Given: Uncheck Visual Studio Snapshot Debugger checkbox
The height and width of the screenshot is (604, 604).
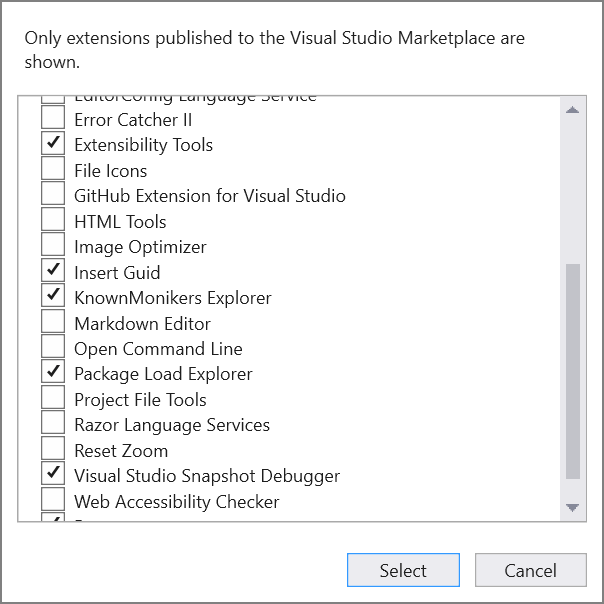Looking at the screenshot, I should (x=53, y=473).
